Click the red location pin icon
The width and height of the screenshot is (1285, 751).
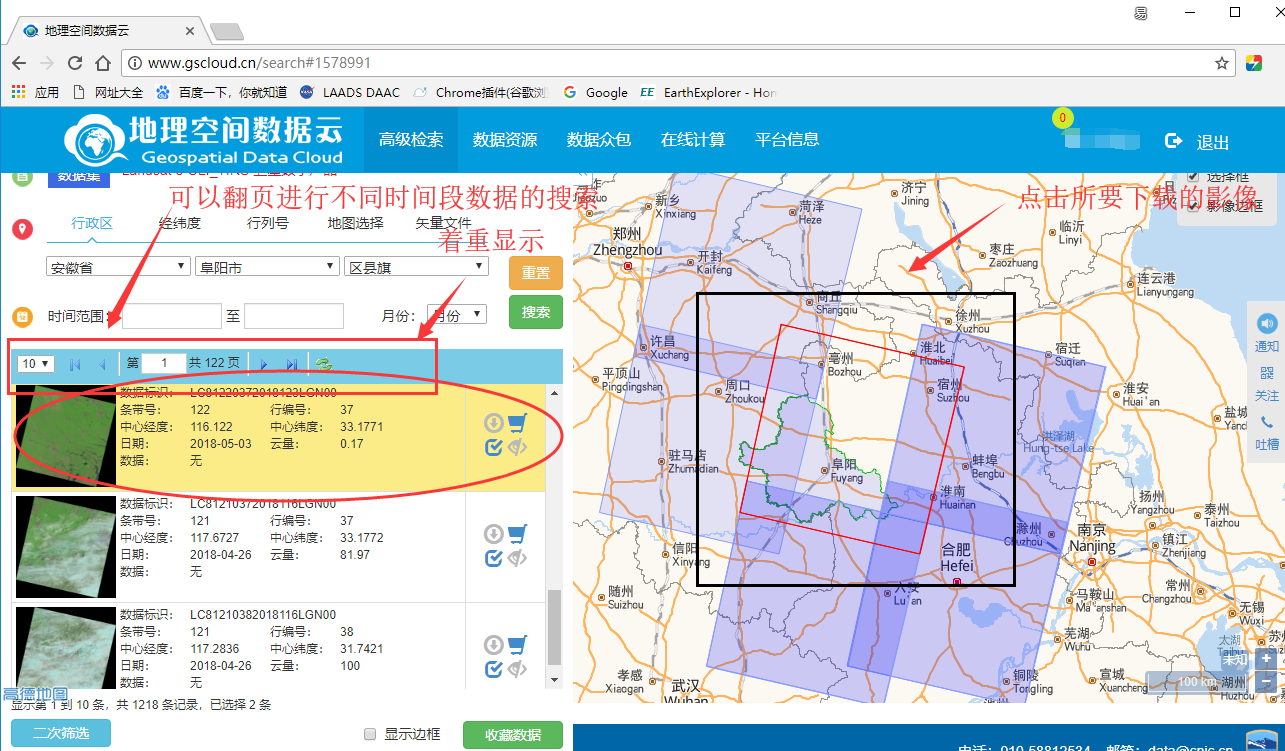(x=22, y=229)
